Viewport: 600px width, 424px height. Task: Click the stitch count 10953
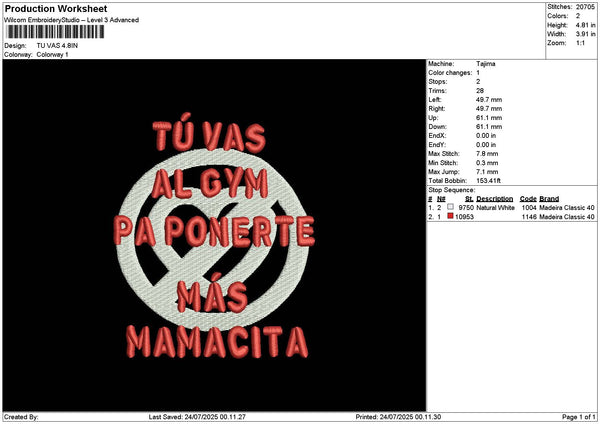464,217
